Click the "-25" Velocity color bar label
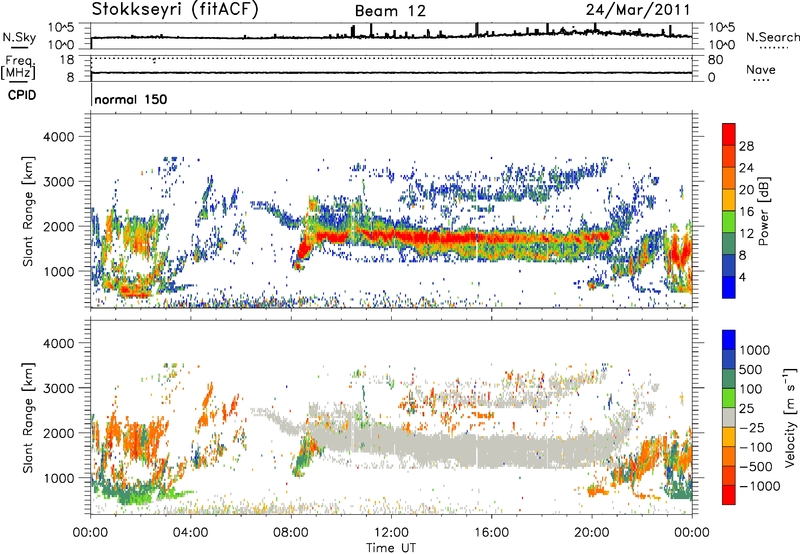 click(x=754, y=428)
